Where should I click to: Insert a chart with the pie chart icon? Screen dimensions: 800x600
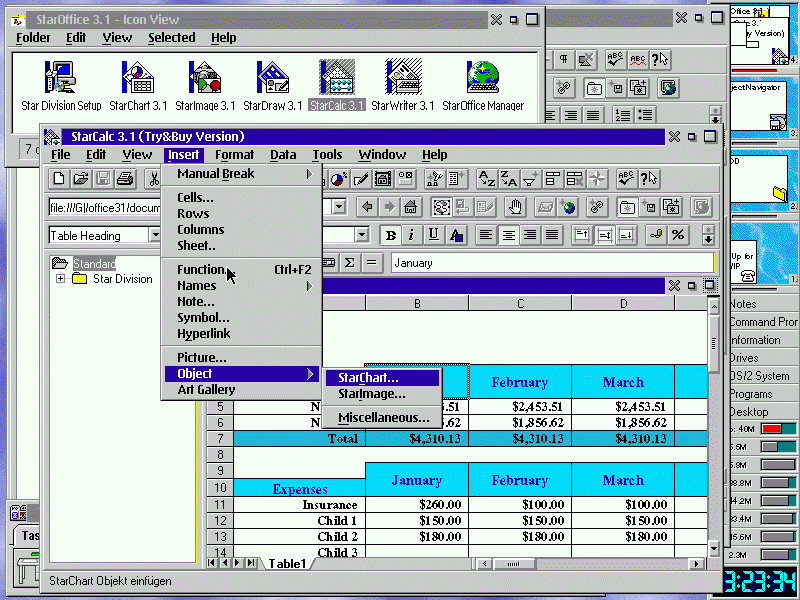pyautogui.click(x=338, y=179)
